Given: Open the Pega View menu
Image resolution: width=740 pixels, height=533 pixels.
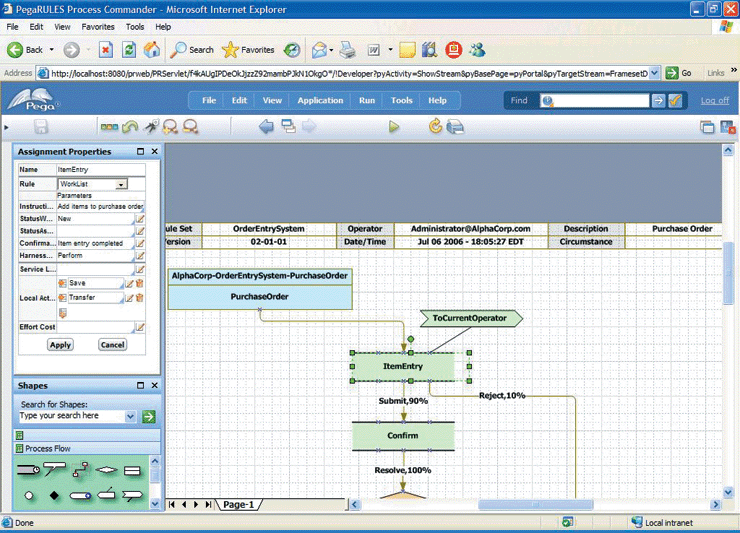Looking at the screenshot, I should pyautogui.click(x=272, y=100).
